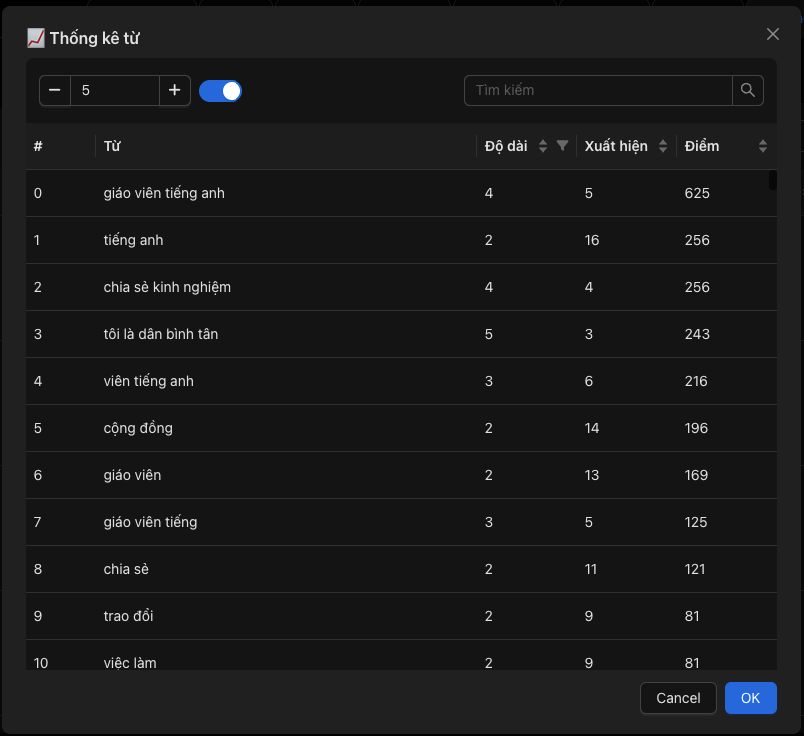Click the Tìm kiếm search field
The image size is (804, 736).
pos(598,90)
